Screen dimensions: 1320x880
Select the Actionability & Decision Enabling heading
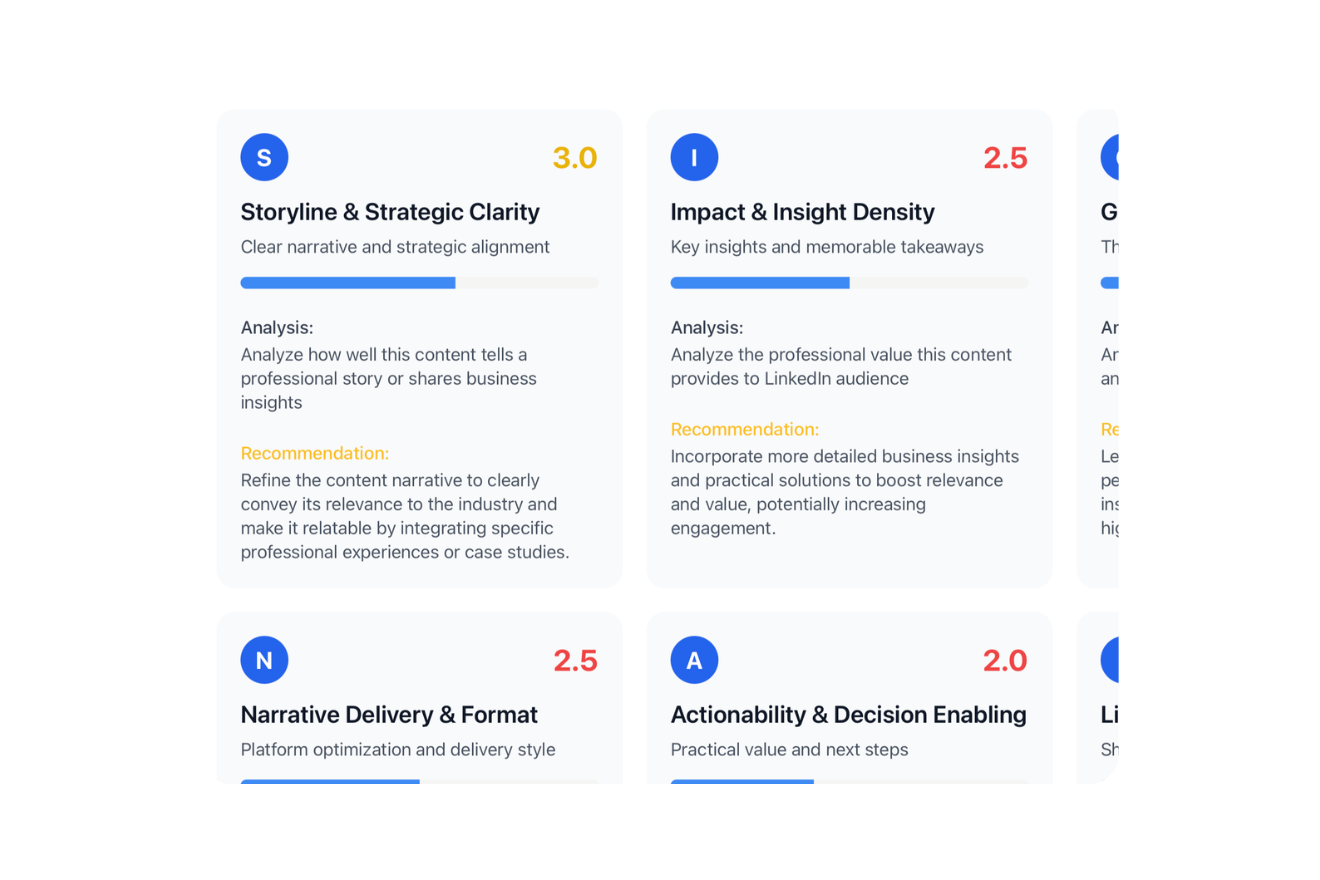848,715
